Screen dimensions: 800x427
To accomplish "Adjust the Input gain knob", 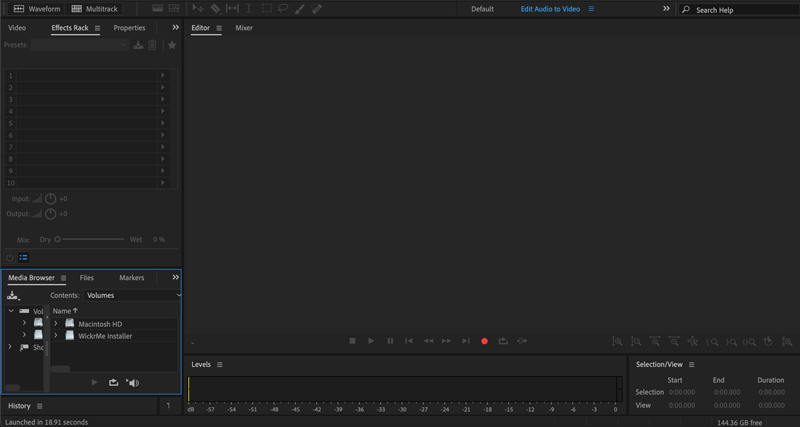I will [50, 199].
